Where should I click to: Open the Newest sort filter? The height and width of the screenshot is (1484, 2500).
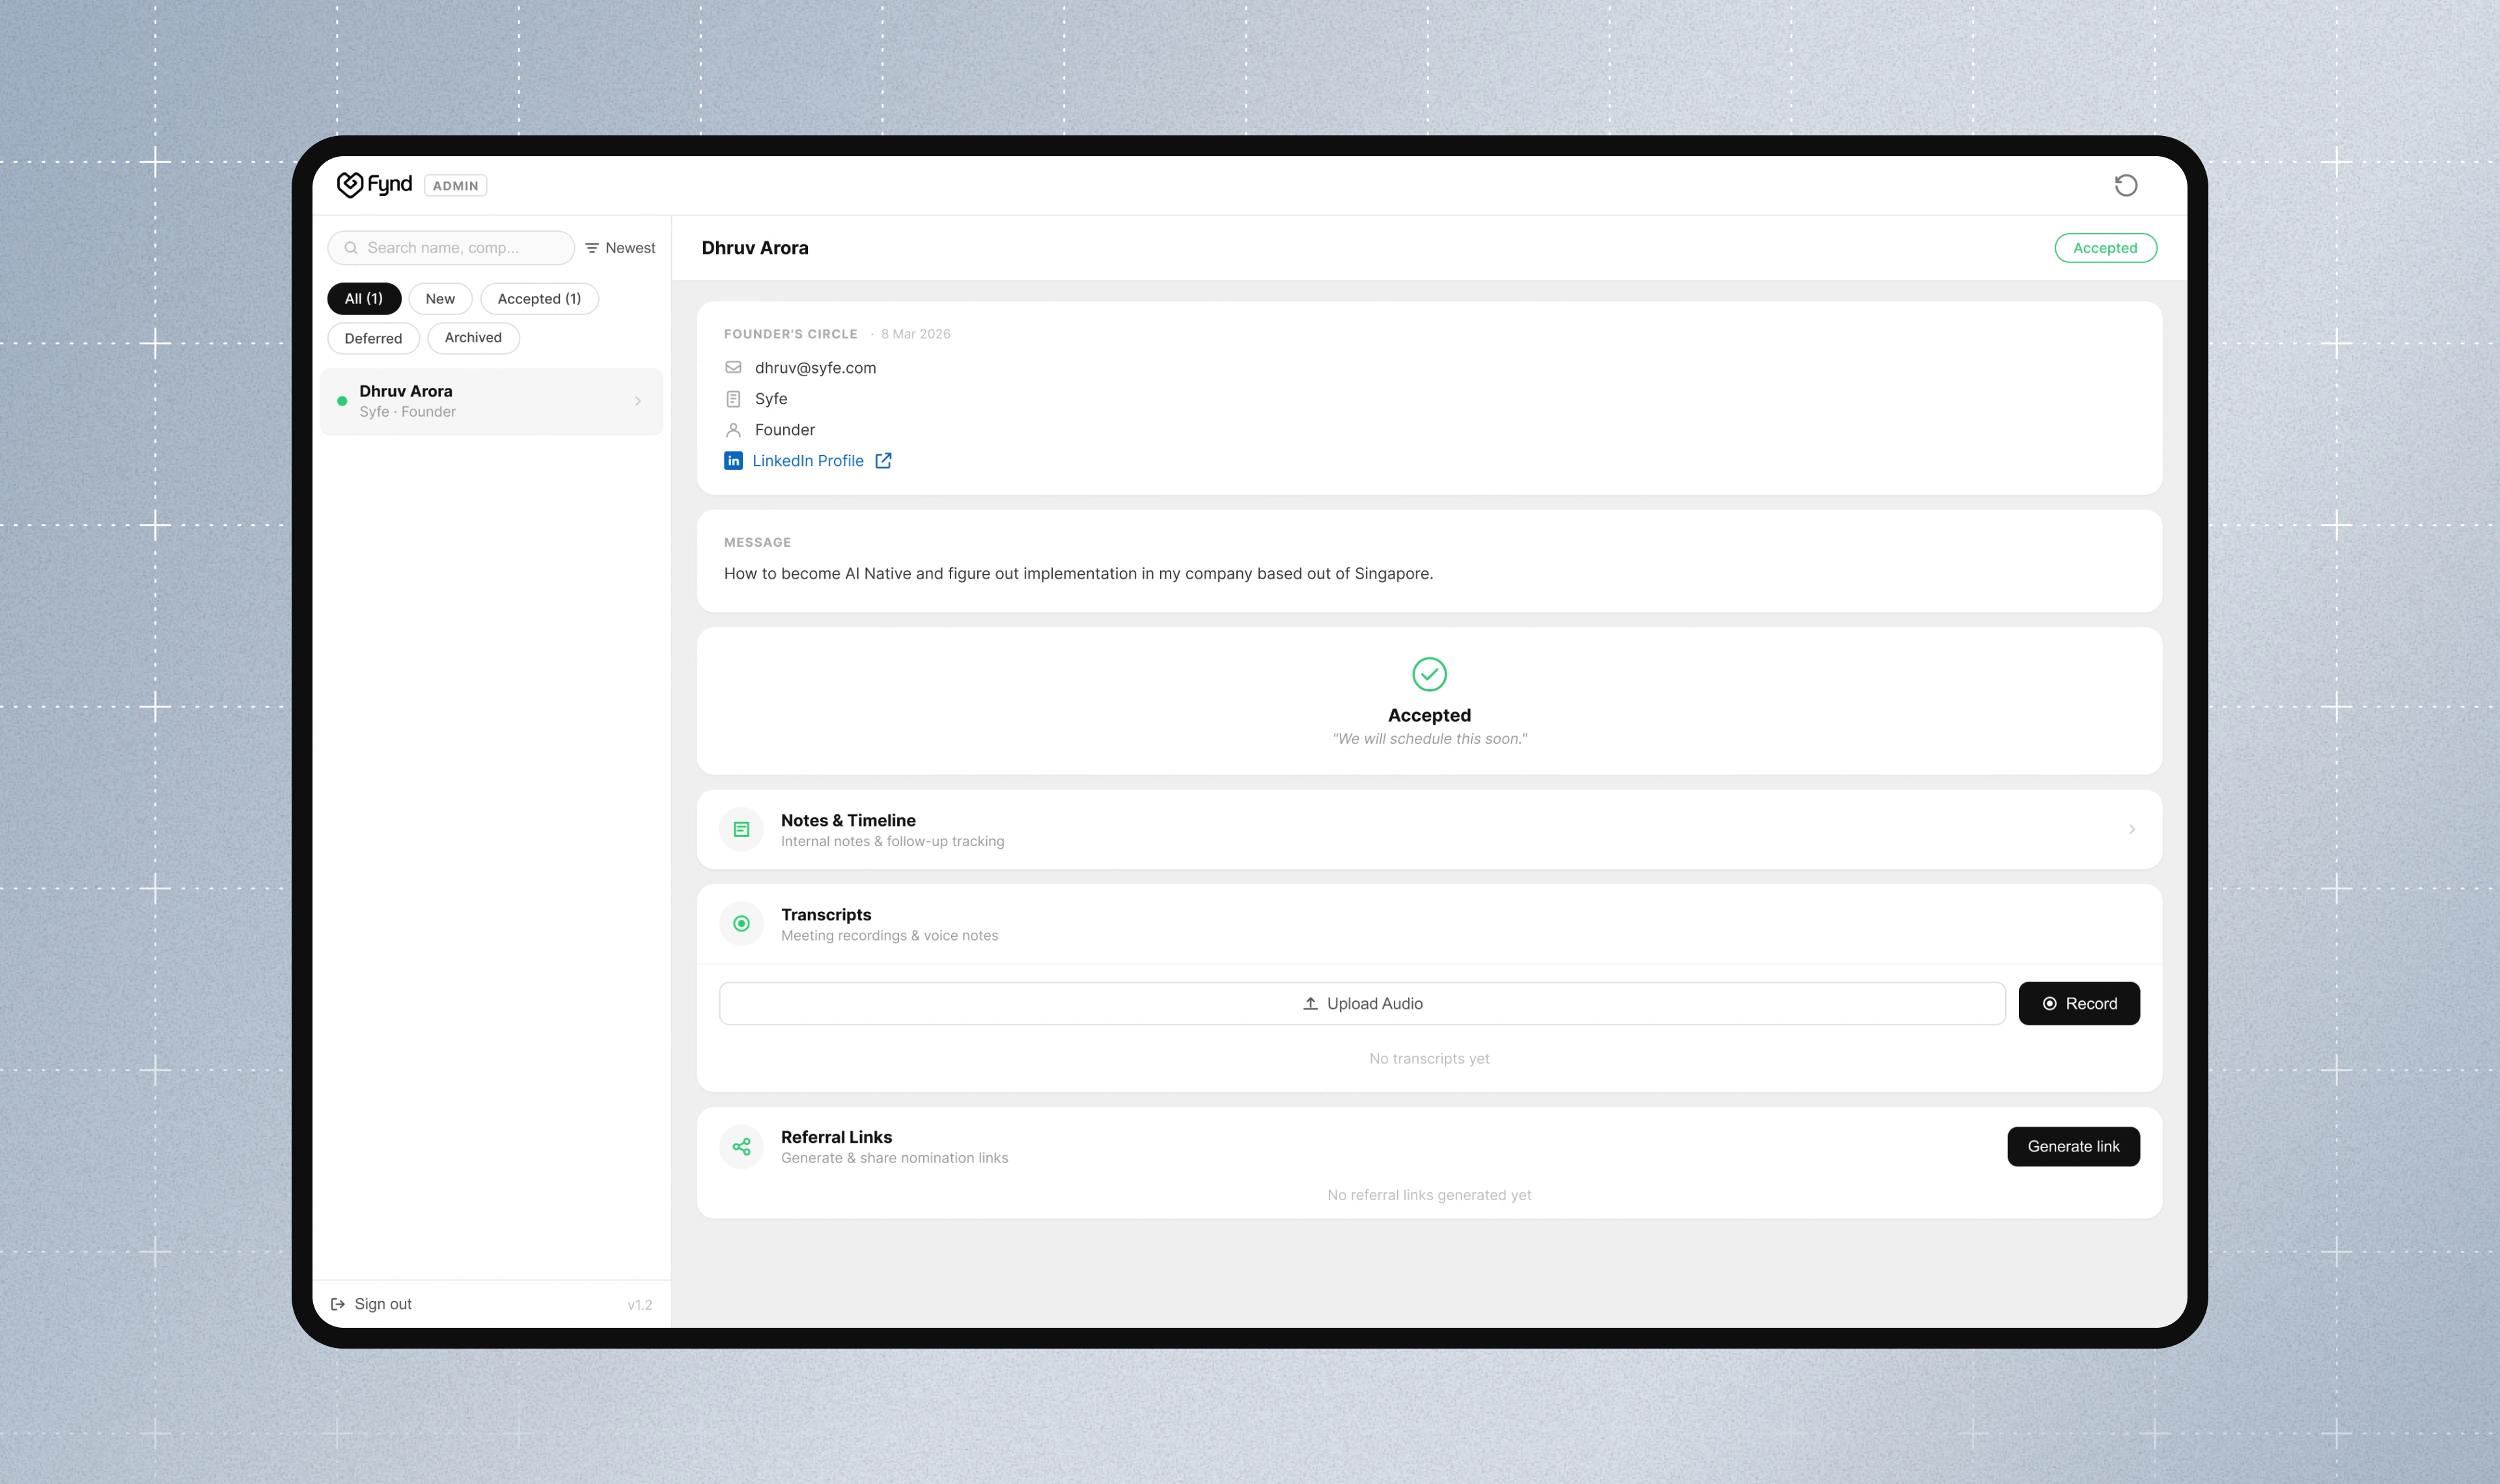(x=619, y=247)
